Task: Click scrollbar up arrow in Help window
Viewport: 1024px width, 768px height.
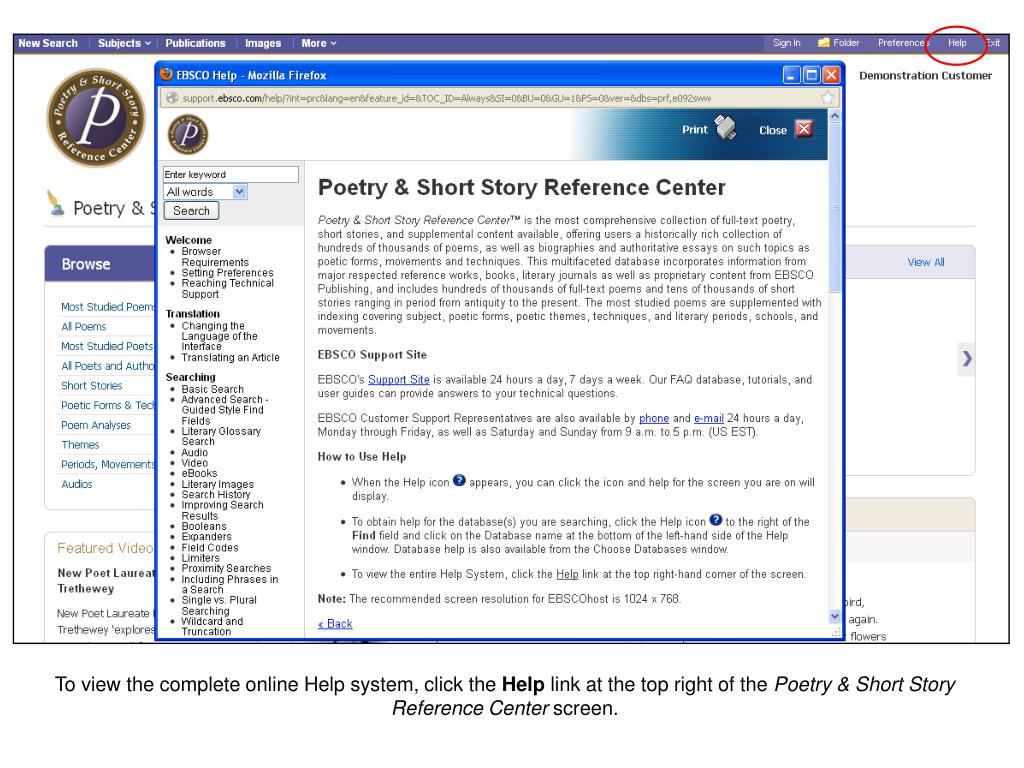Action: [834, 116]
